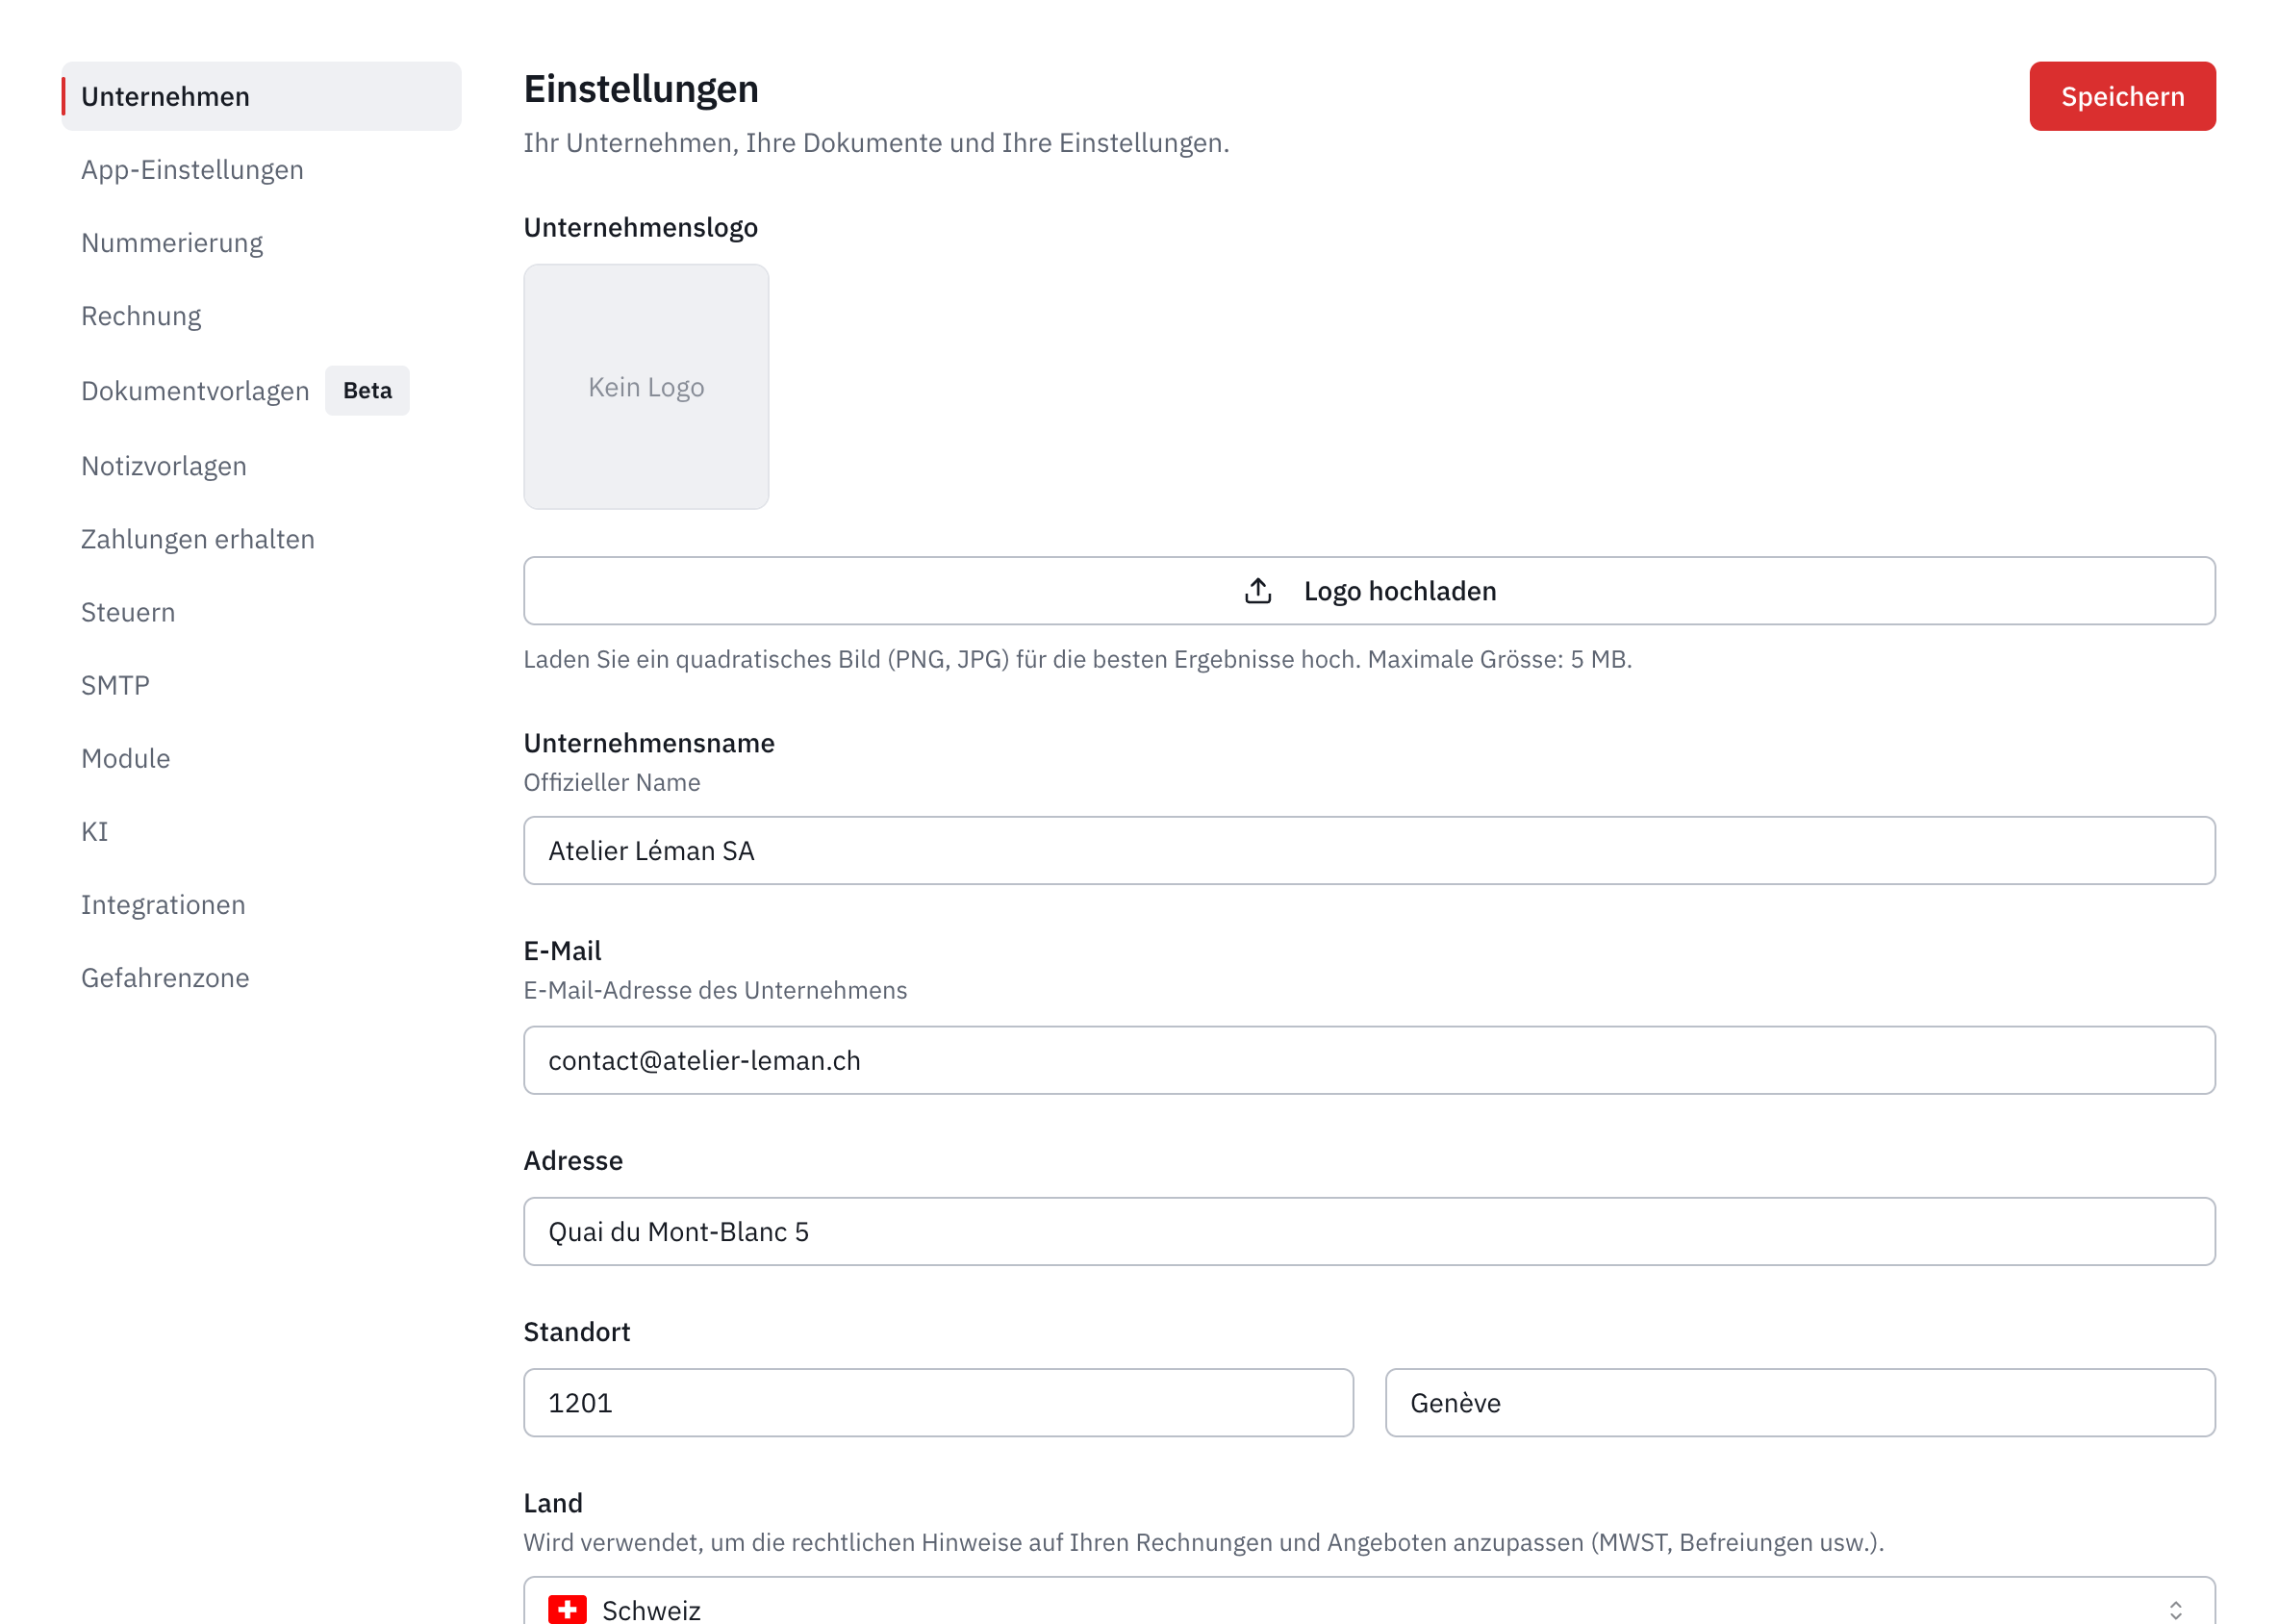Focus the Unternehmensname input with Atelier Léman SA
2278x1624 pixels.
1369,851
